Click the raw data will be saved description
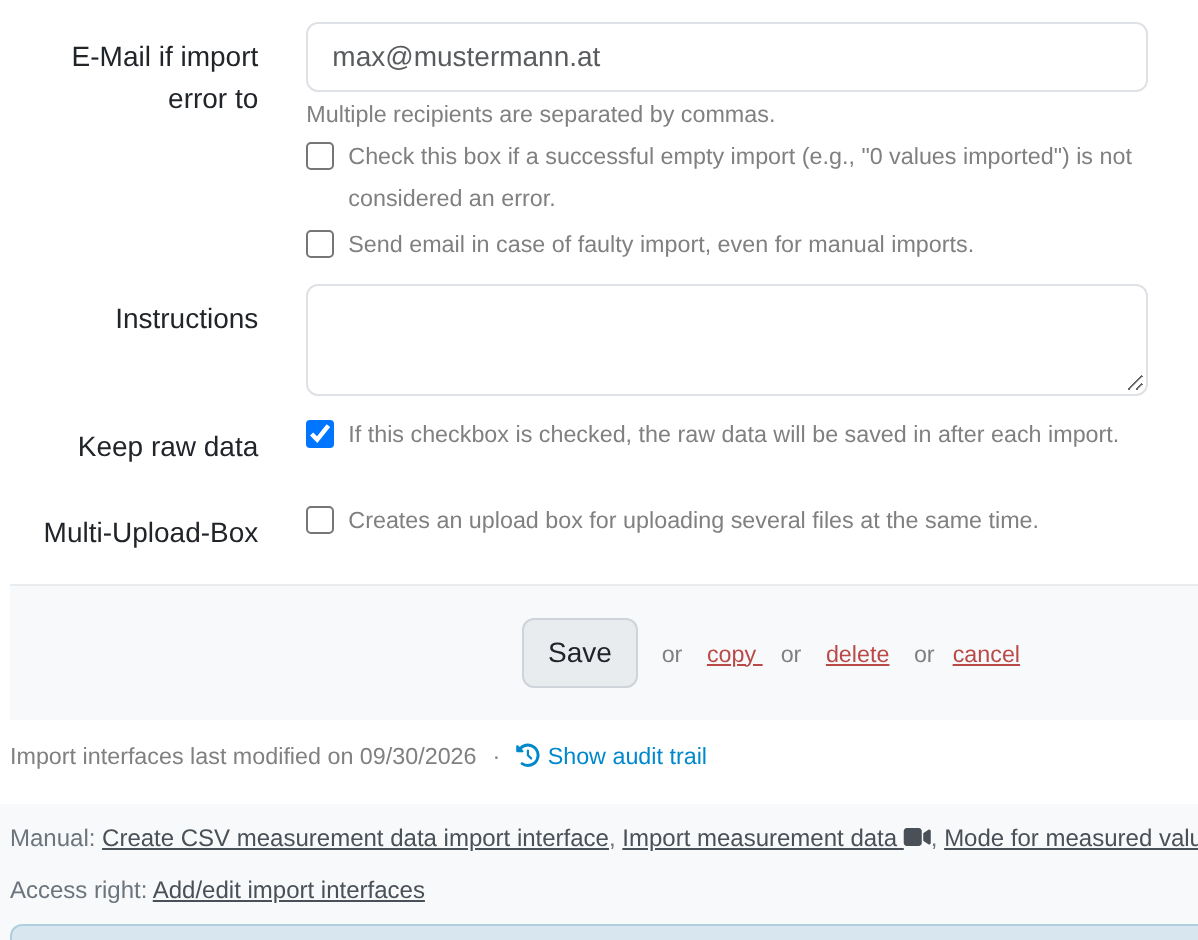 [733, 434]
